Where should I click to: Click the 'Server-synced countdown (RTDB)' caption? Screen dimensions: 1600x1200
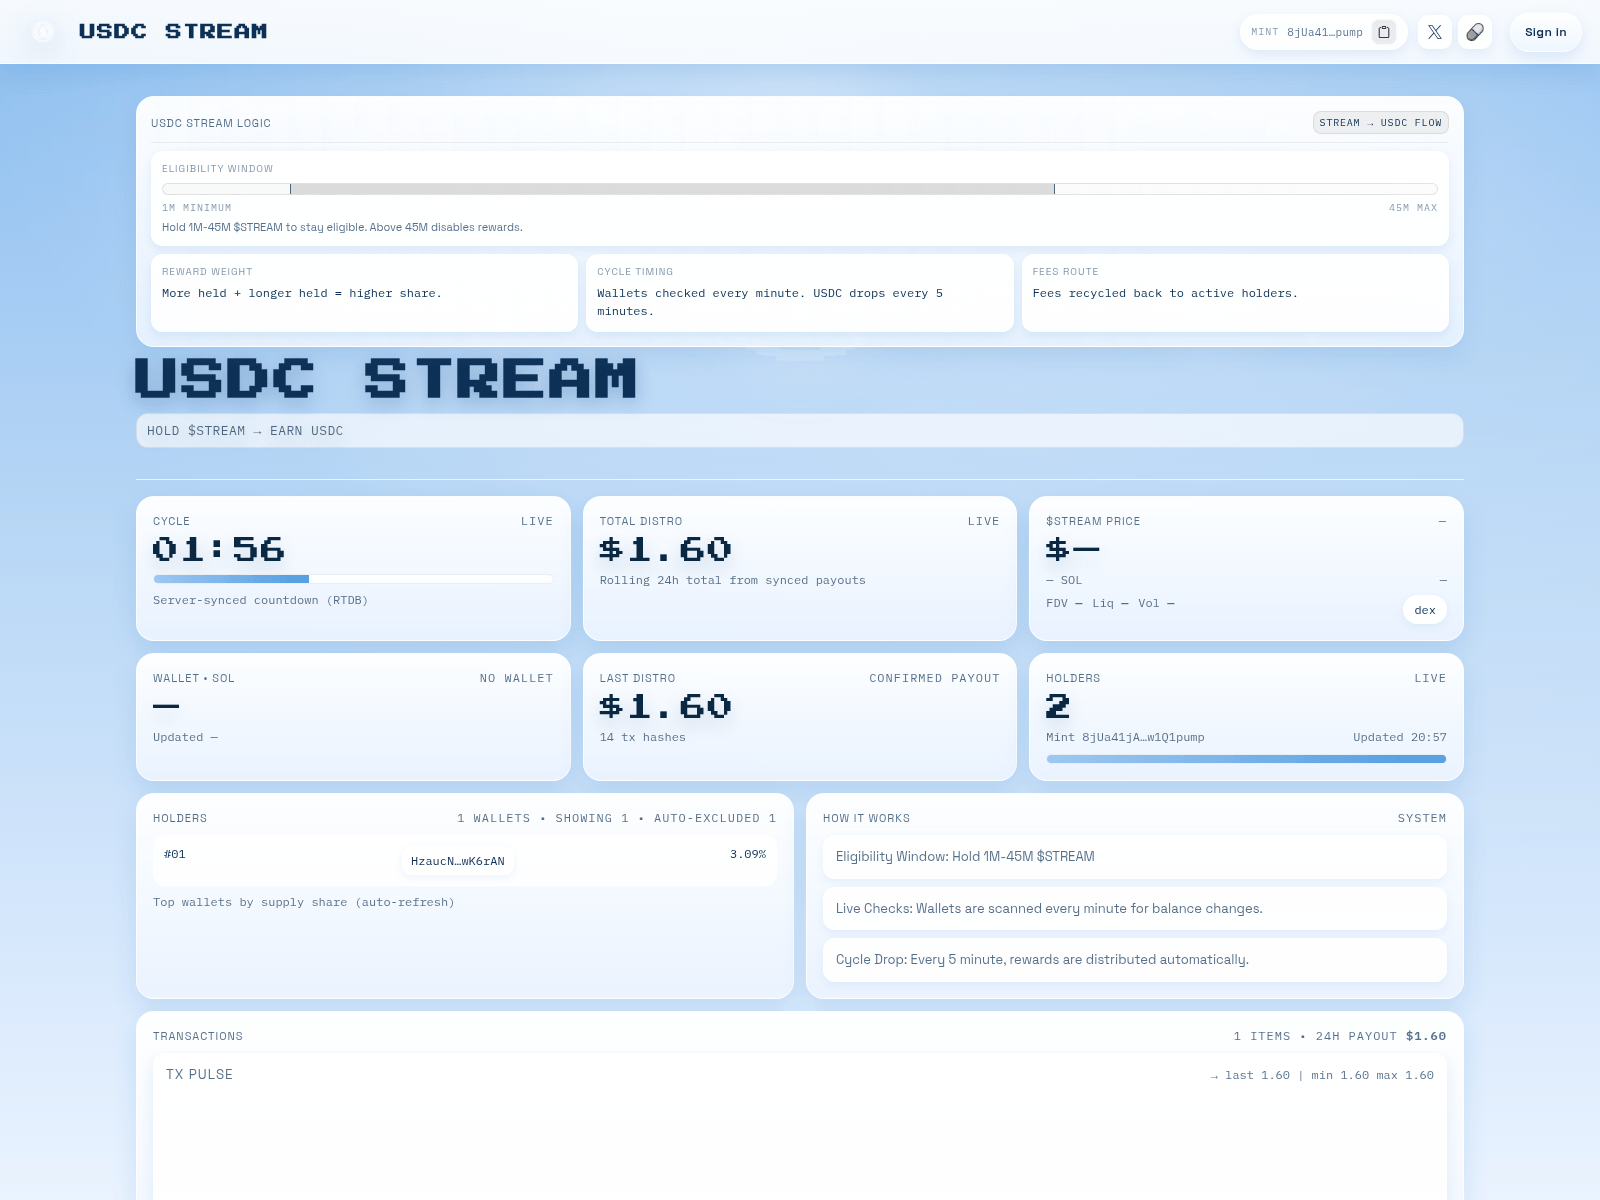(260, 600)
